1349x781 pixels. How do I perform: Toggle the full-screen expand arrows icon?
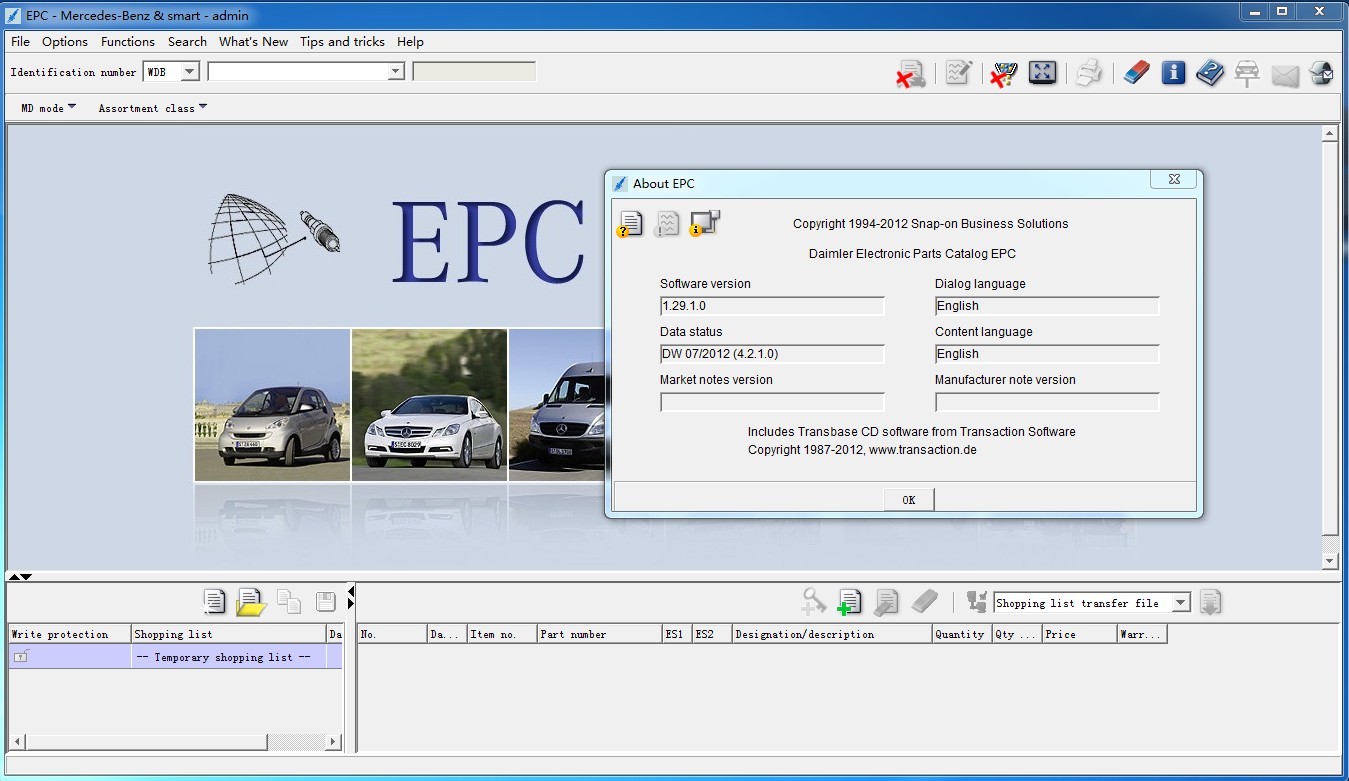pyautogui.click(x=1042, y=72)
